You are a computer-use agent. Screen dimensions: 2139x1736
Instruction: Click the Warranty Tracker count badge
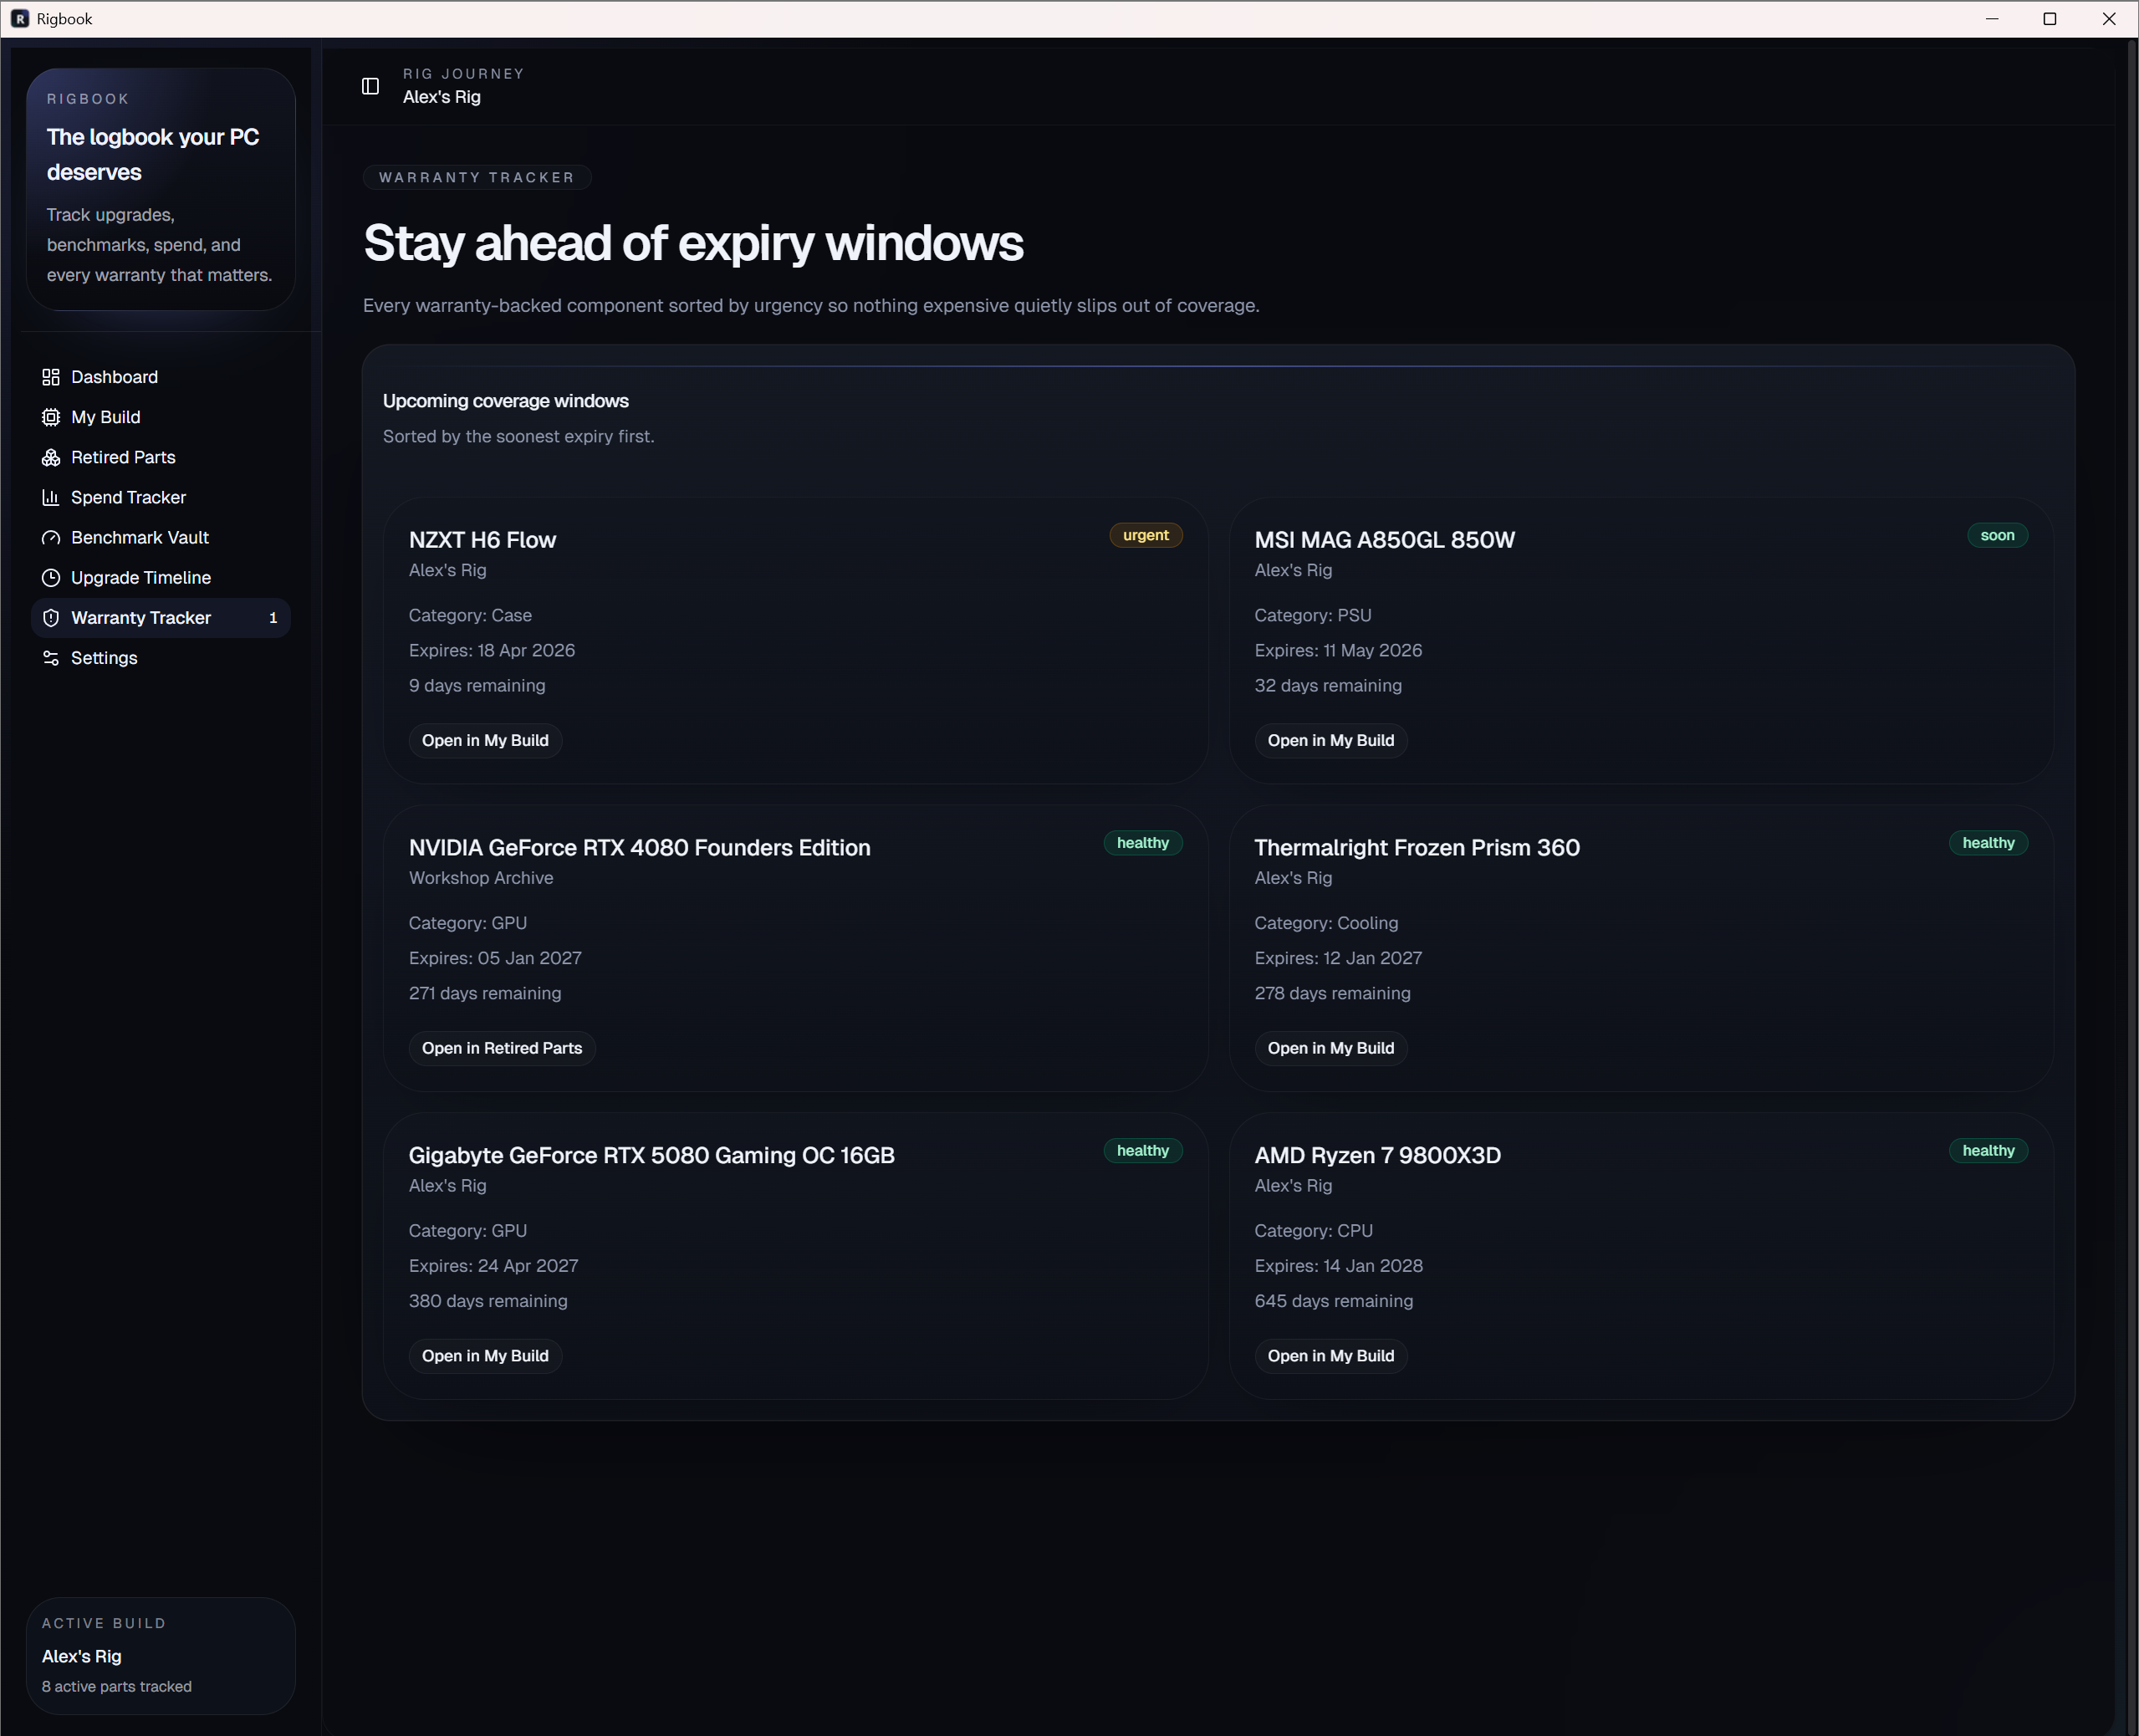pos(273,618)
